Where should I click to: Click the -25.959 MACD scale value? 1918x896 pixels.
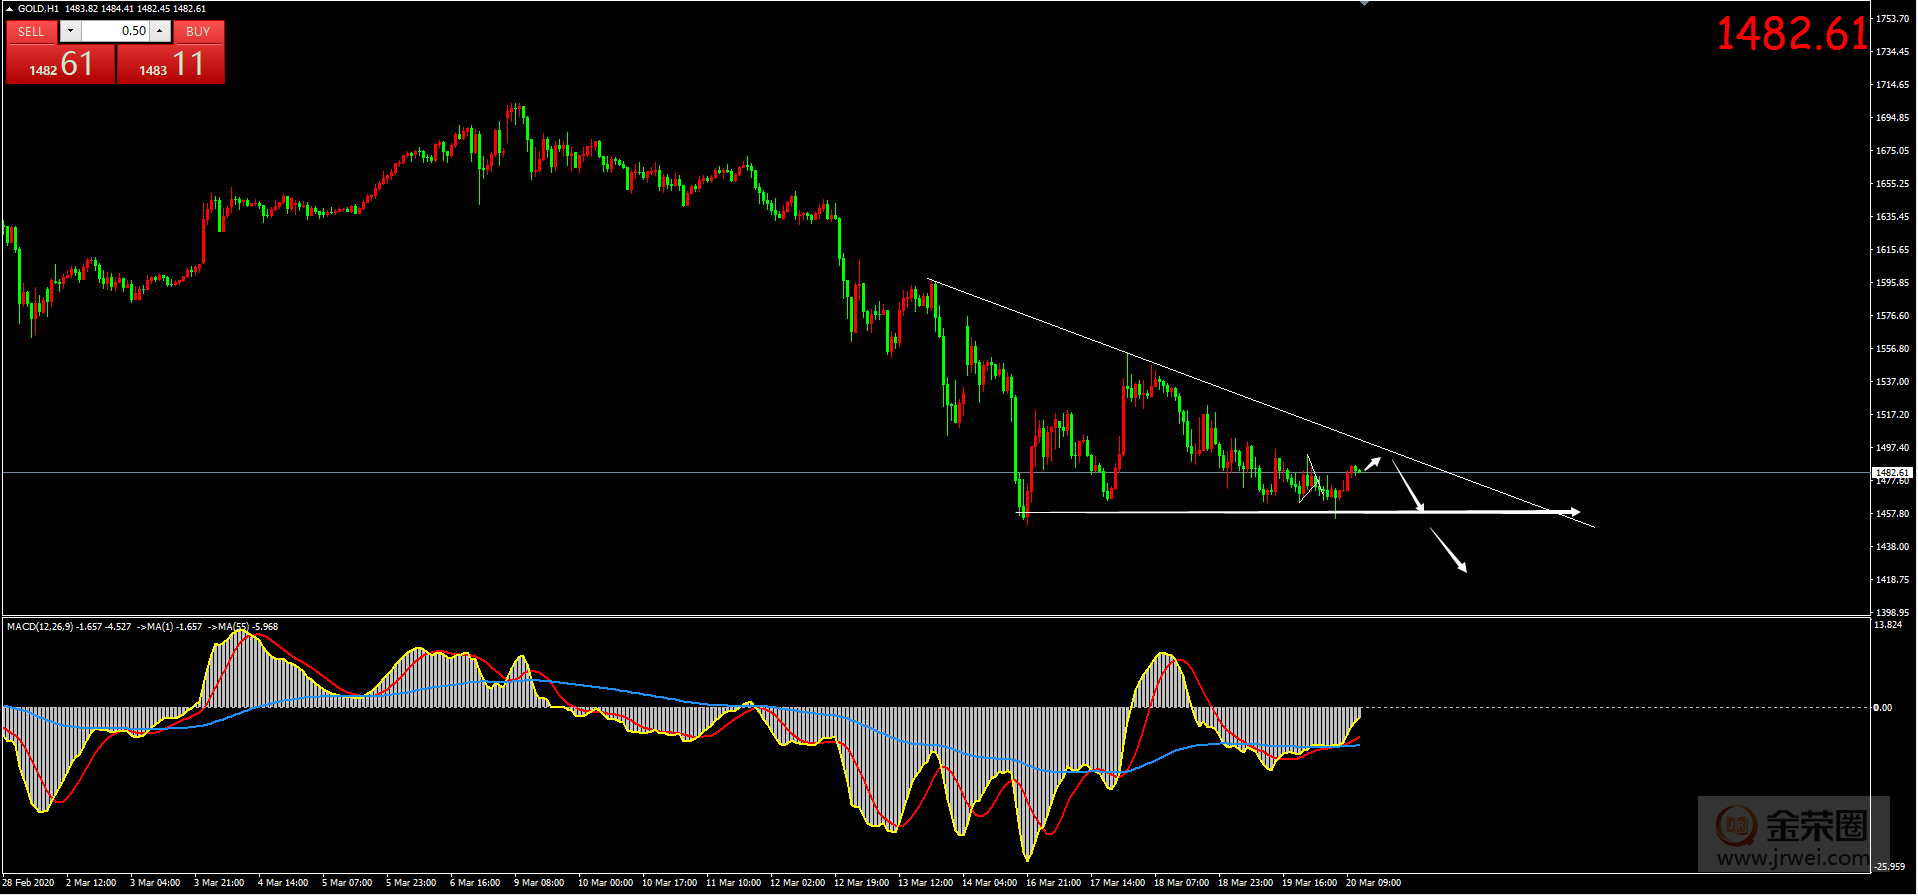click(x=1890, y=867)
